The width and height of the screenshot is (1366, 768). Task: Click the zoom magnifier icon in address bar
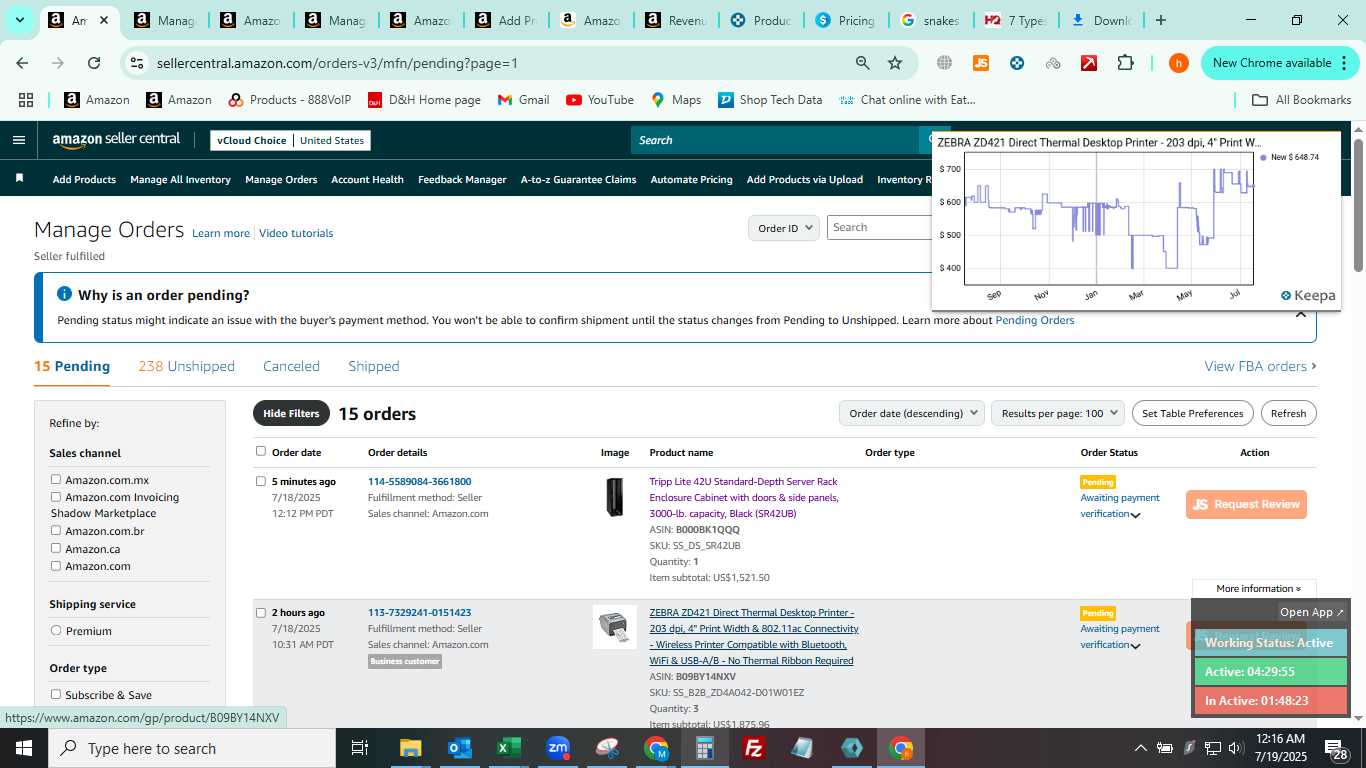862,63
